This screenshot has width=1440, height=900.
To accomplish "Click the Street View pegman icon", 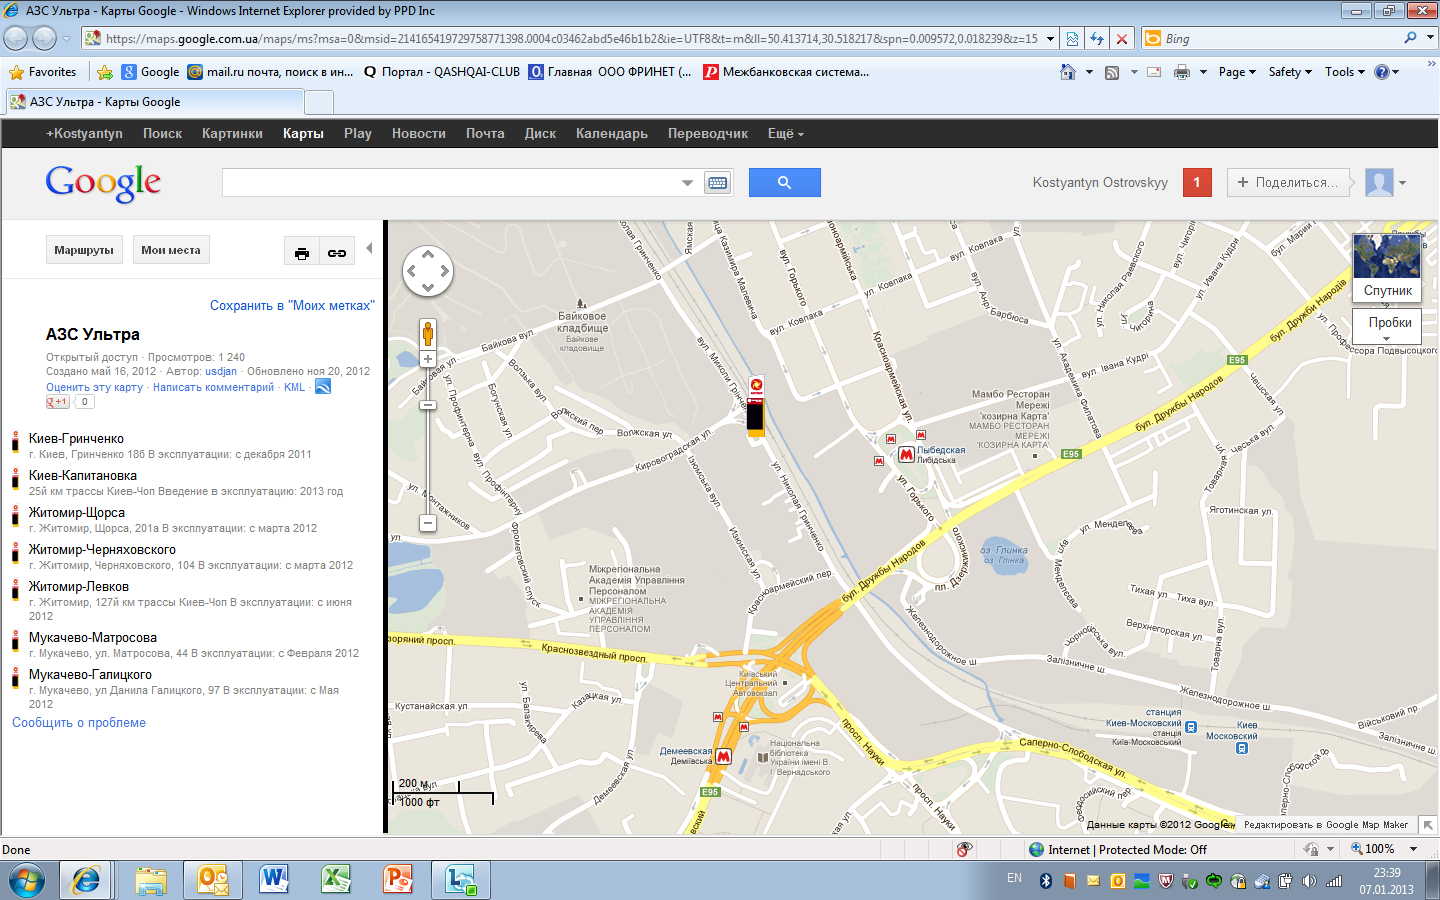I will pos(428,333).
